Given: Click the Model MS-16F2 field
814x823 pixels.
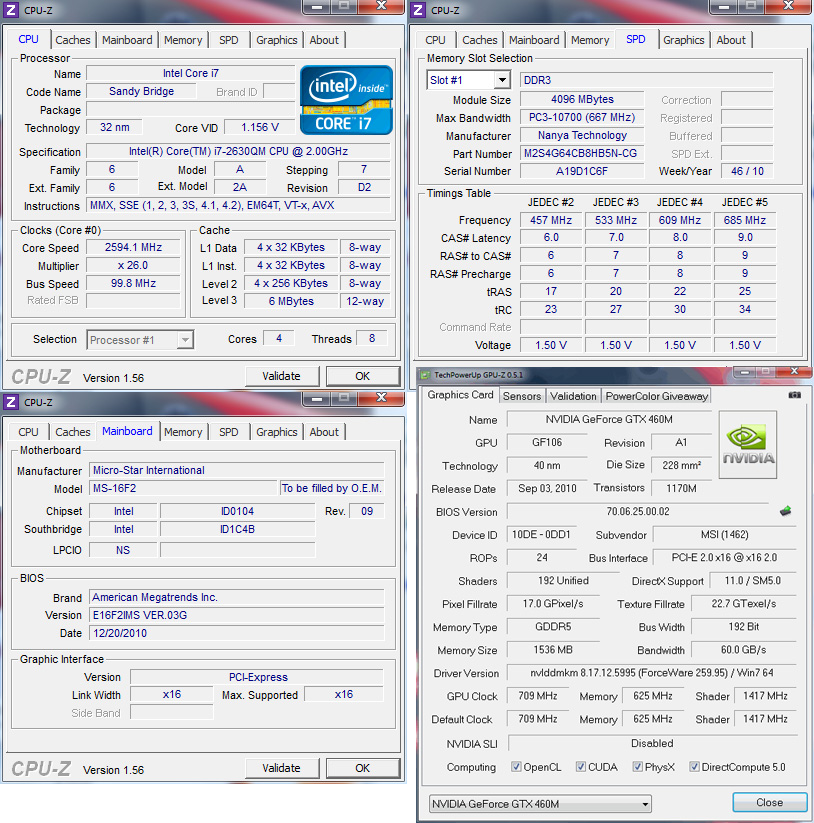Looking at the screenshot, I should coord(183,488).
